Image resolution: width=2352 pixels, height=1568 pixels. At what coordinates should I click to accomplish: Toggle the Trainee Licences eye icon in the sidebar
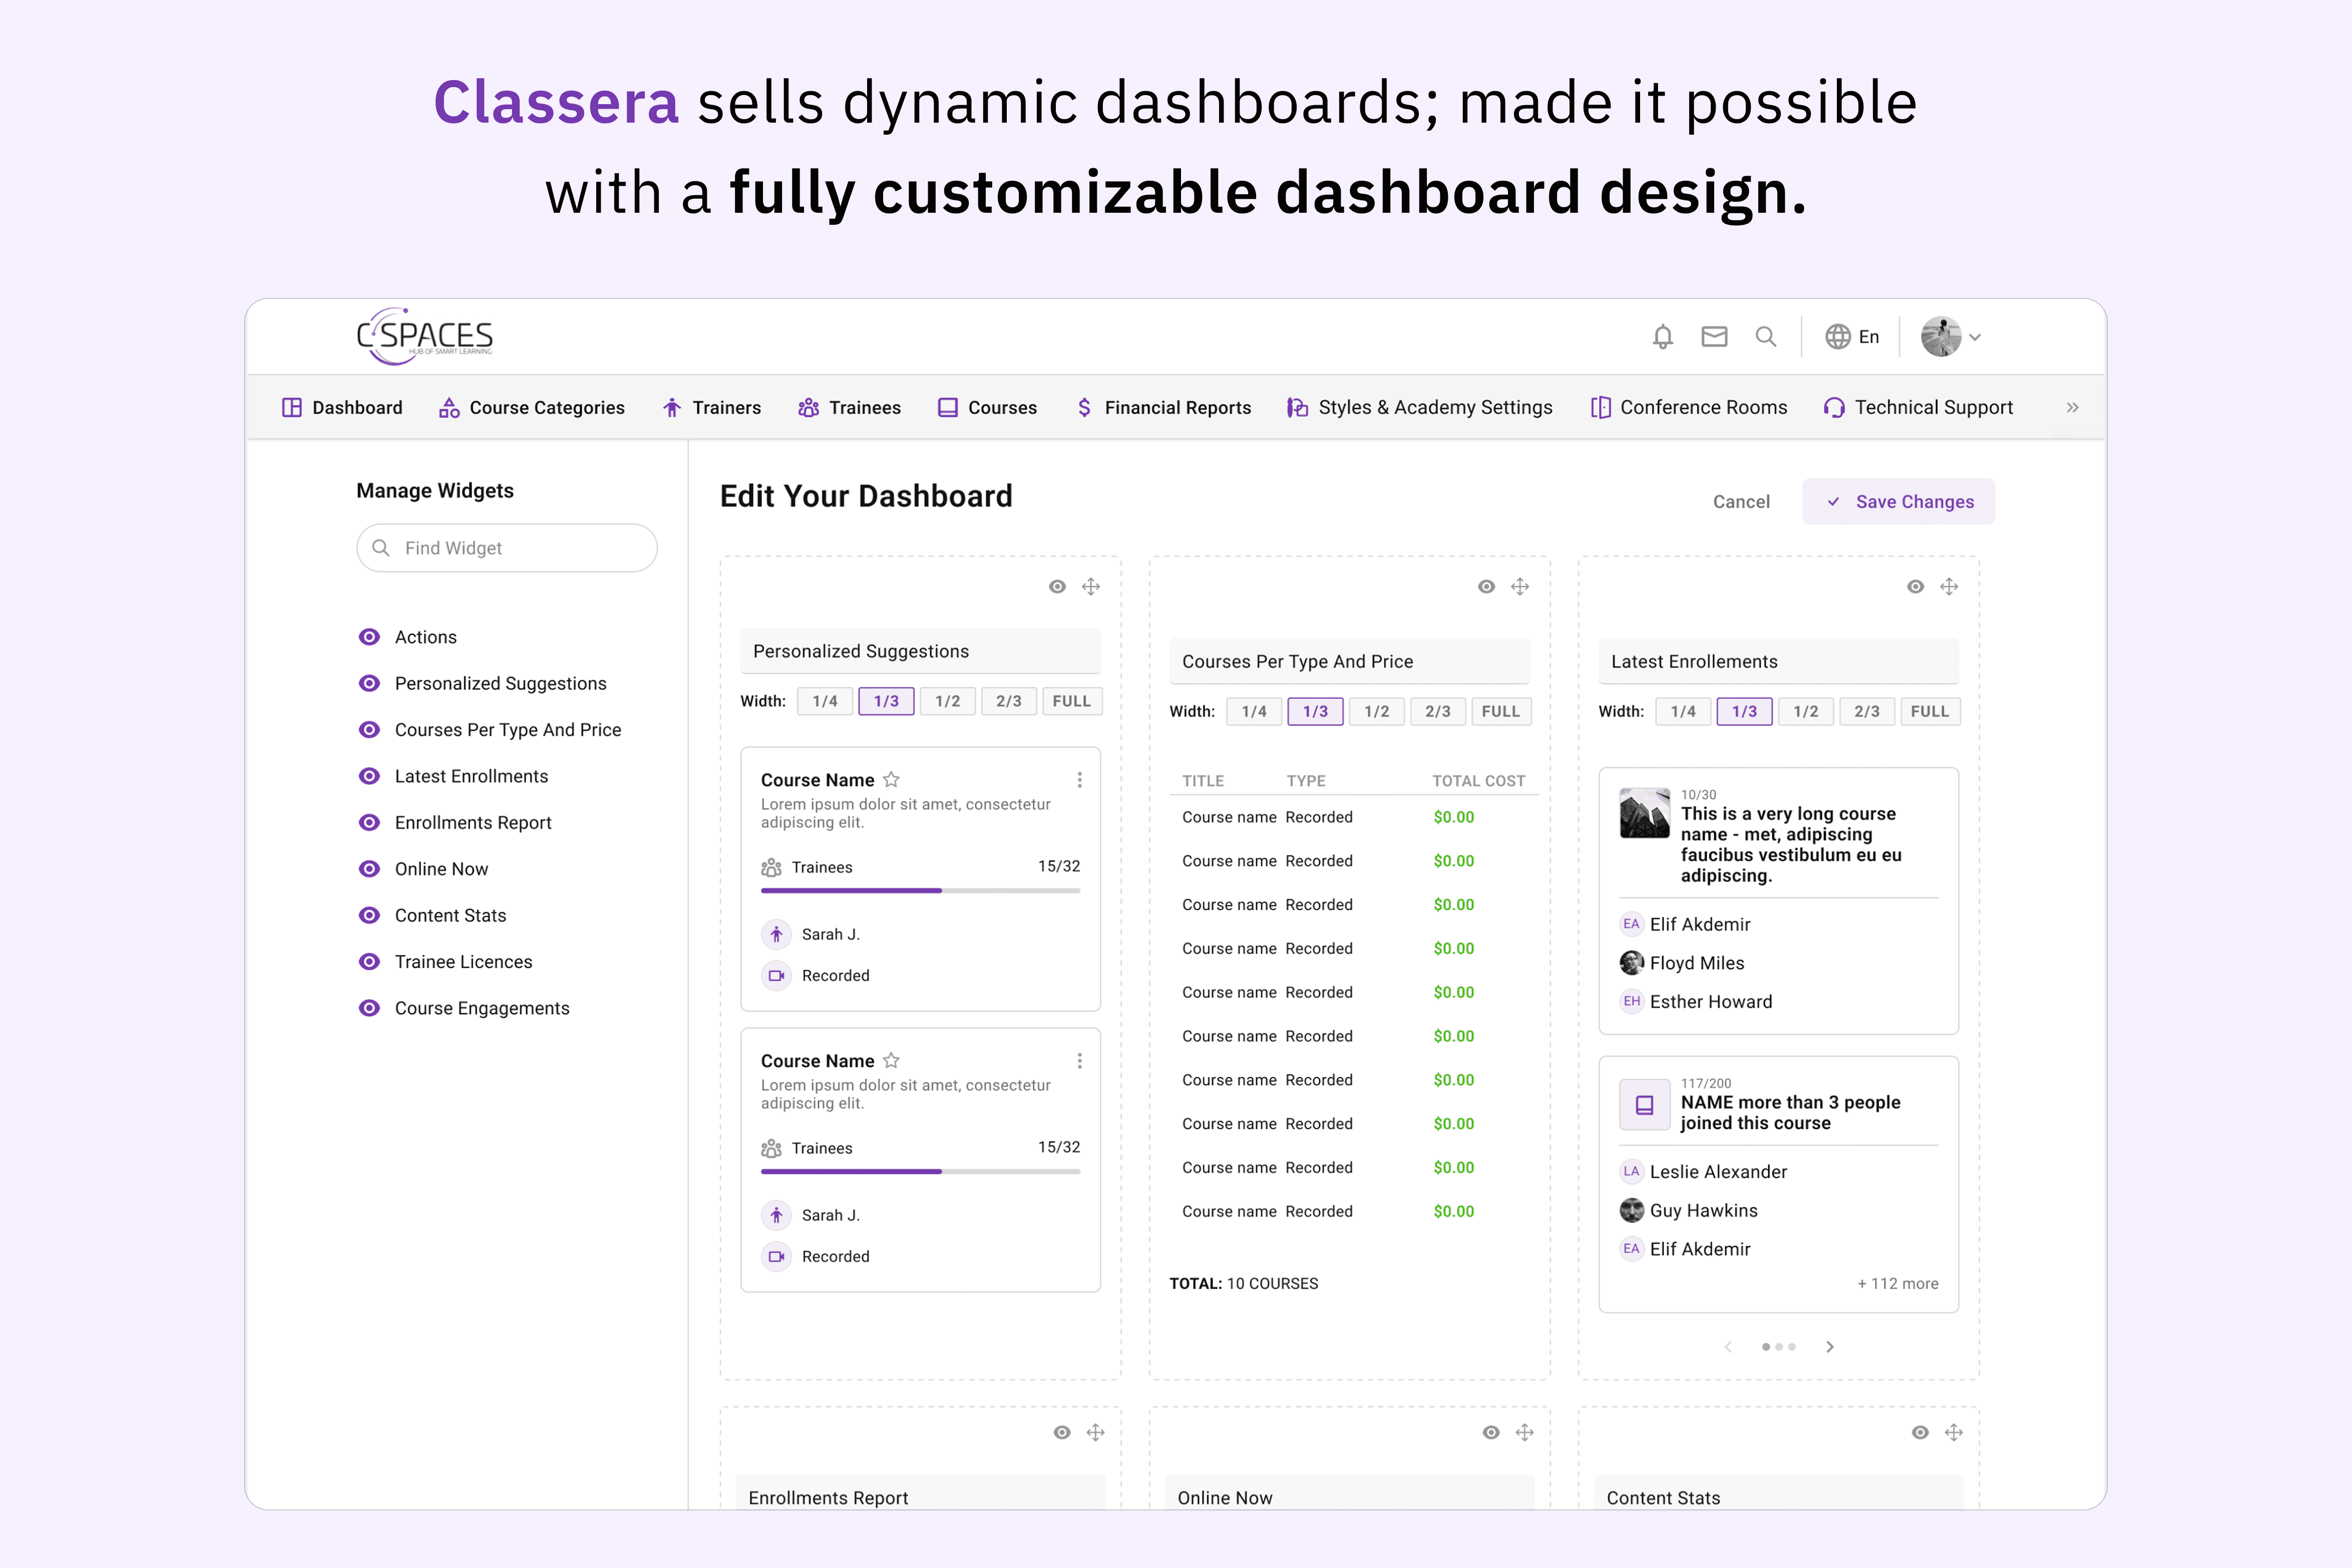click(369, 962)
